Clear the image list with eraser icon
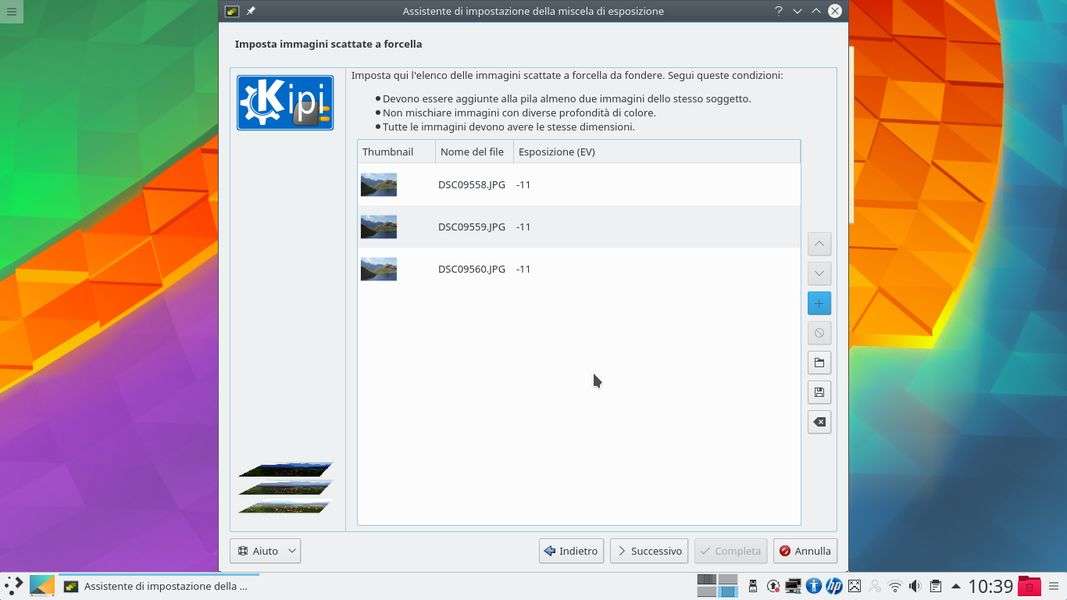 click(x=819, y=422)
